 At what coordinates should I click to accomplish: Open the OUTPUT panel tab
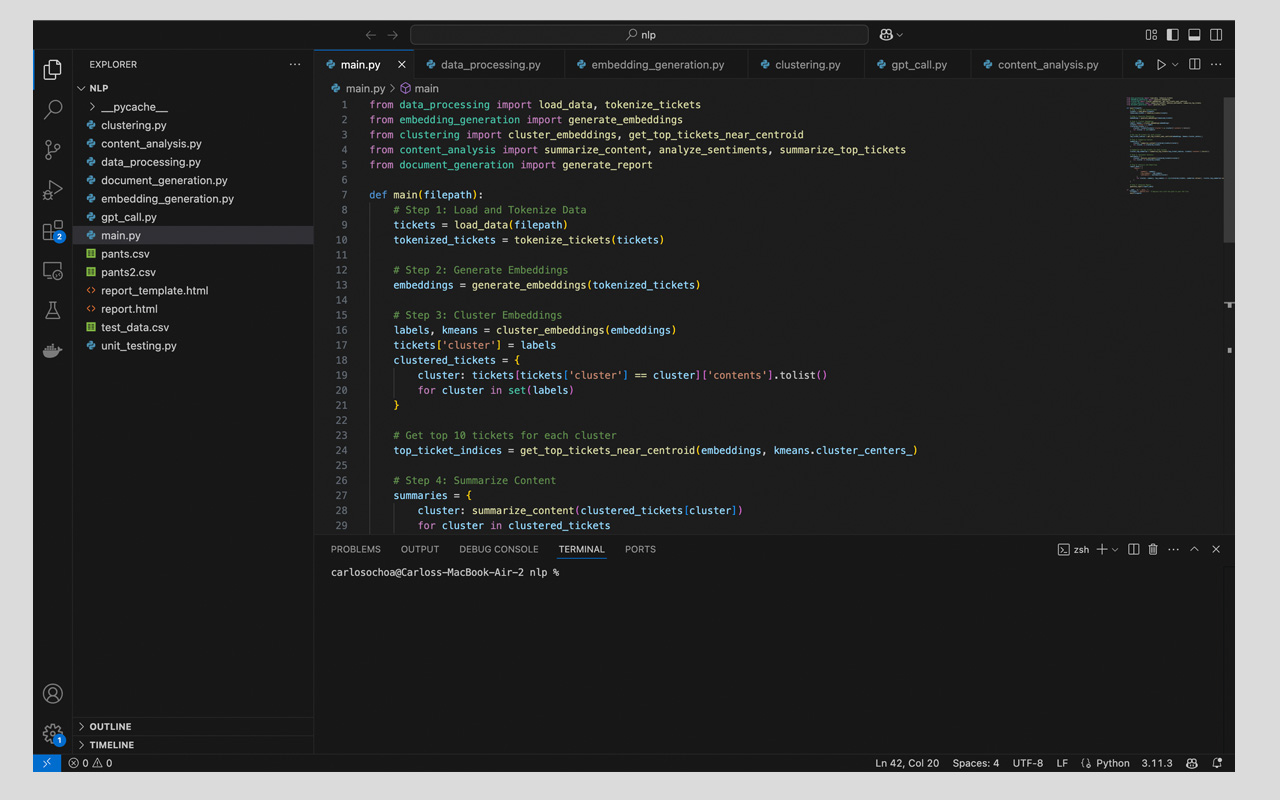coord(420,549)
